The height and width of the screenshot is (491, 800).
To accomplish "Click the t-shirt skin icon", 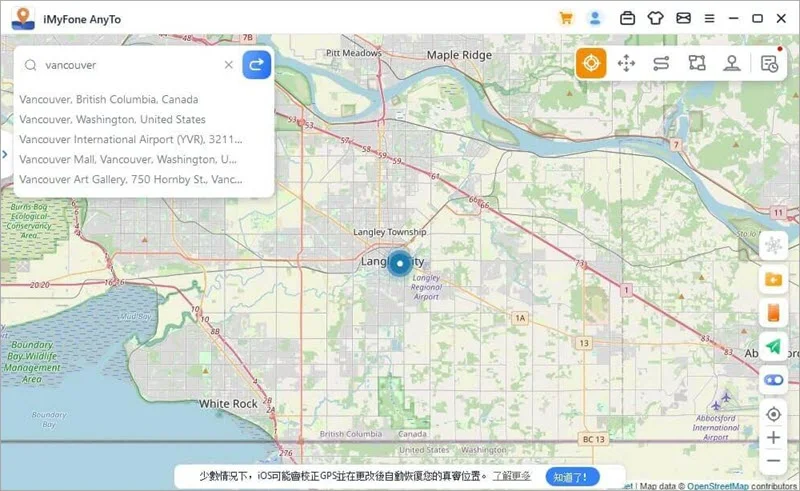I will [655, 19].
